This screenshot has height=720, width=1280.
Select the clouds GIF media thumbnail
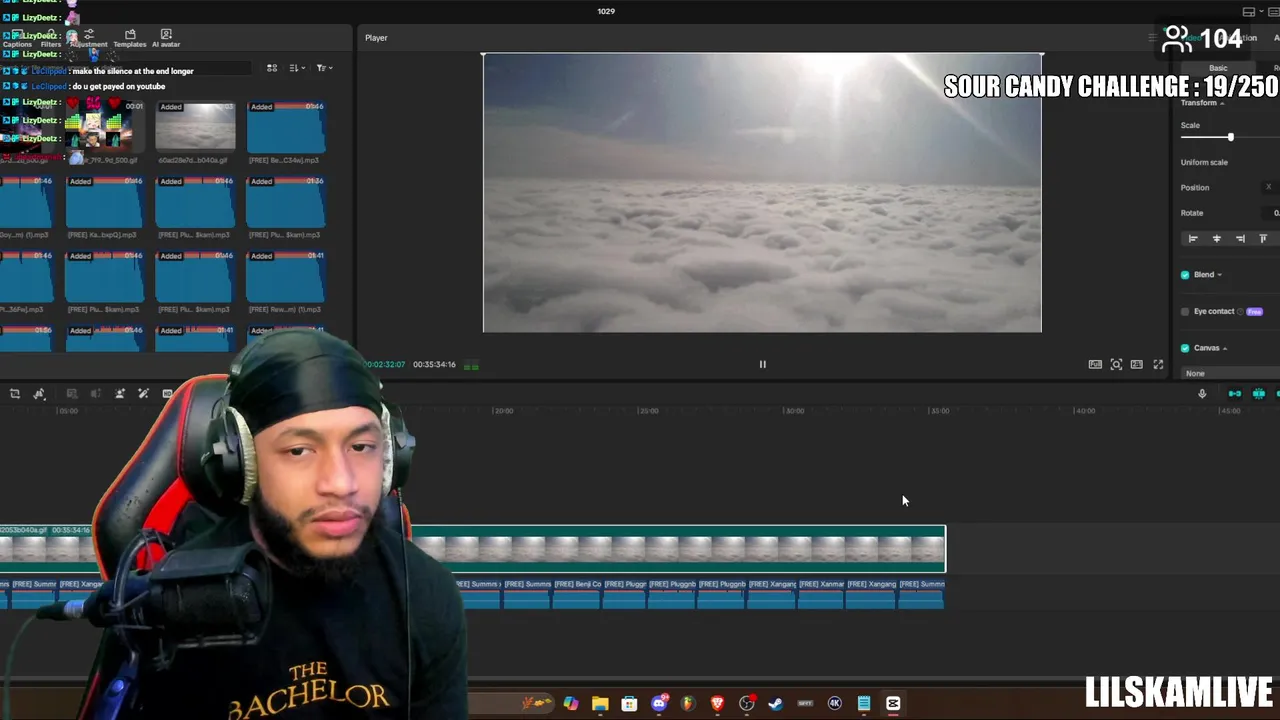[195, 126]
